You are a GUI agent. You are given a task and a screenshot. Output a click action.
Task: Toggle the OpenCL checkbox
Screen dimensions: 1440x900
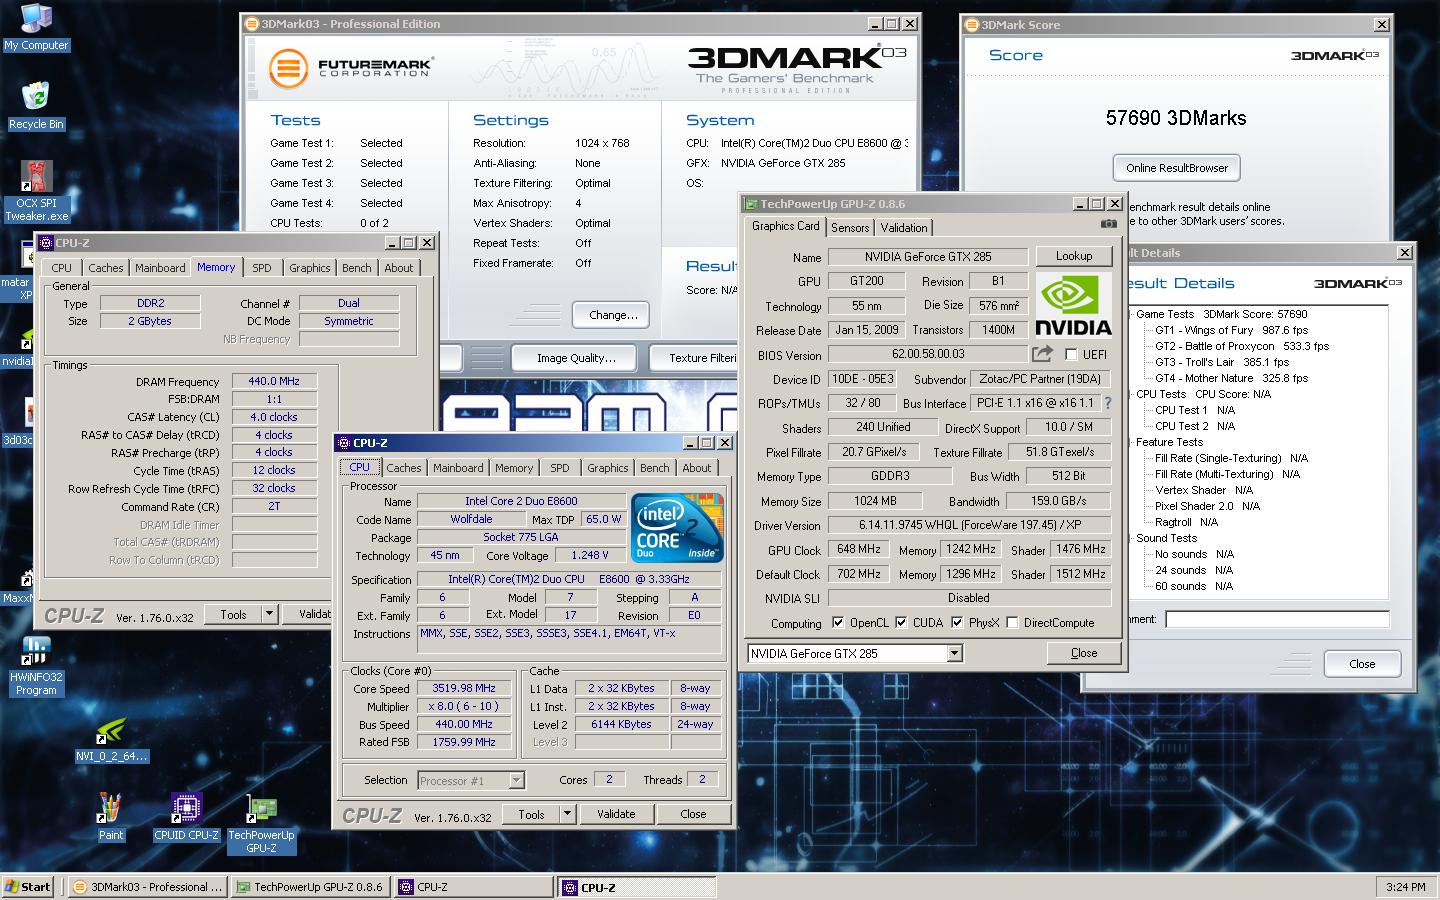838,622
